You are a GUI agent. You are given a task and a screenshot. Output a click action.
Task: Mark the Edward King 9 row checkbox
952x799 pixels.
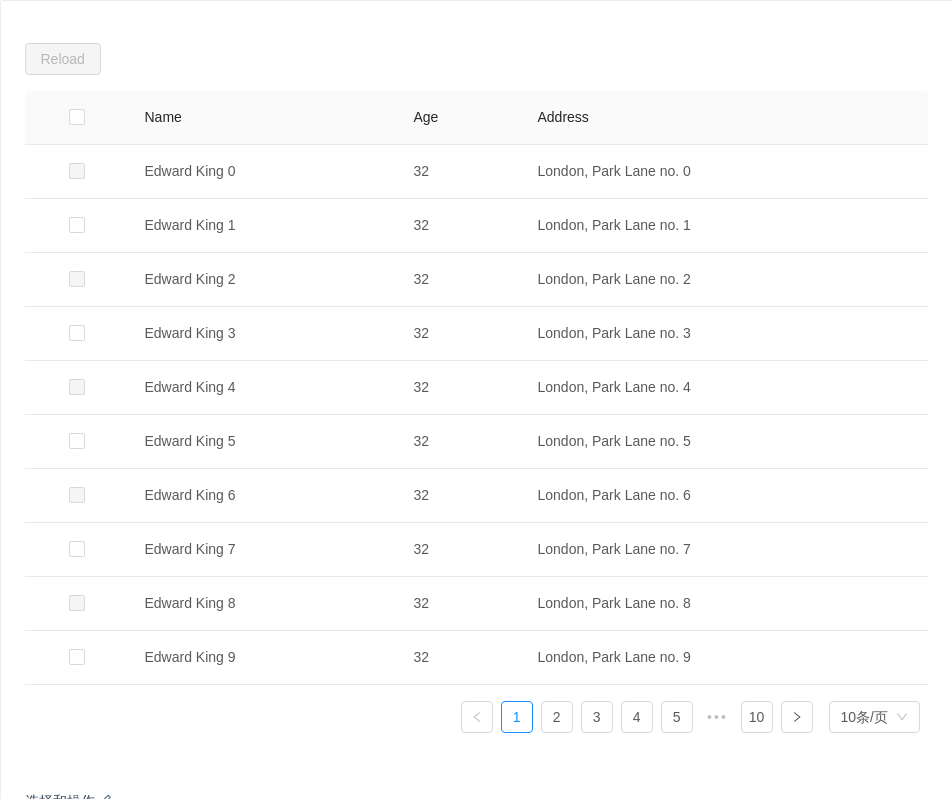tap(77, 657)
